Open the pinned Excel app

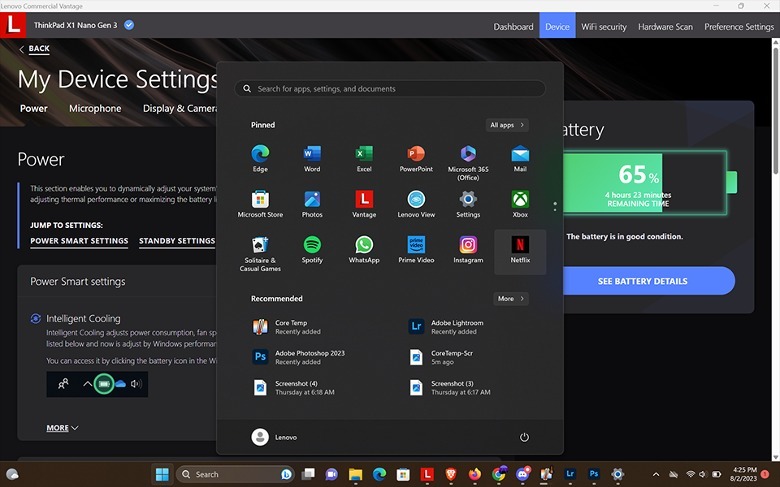pos(364,158)
